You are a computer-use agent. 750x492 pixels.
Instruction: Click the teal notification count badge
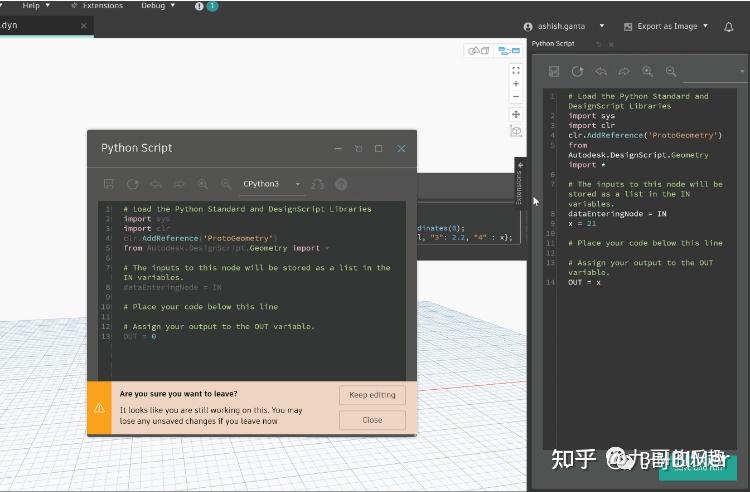(x=212, y=6)
